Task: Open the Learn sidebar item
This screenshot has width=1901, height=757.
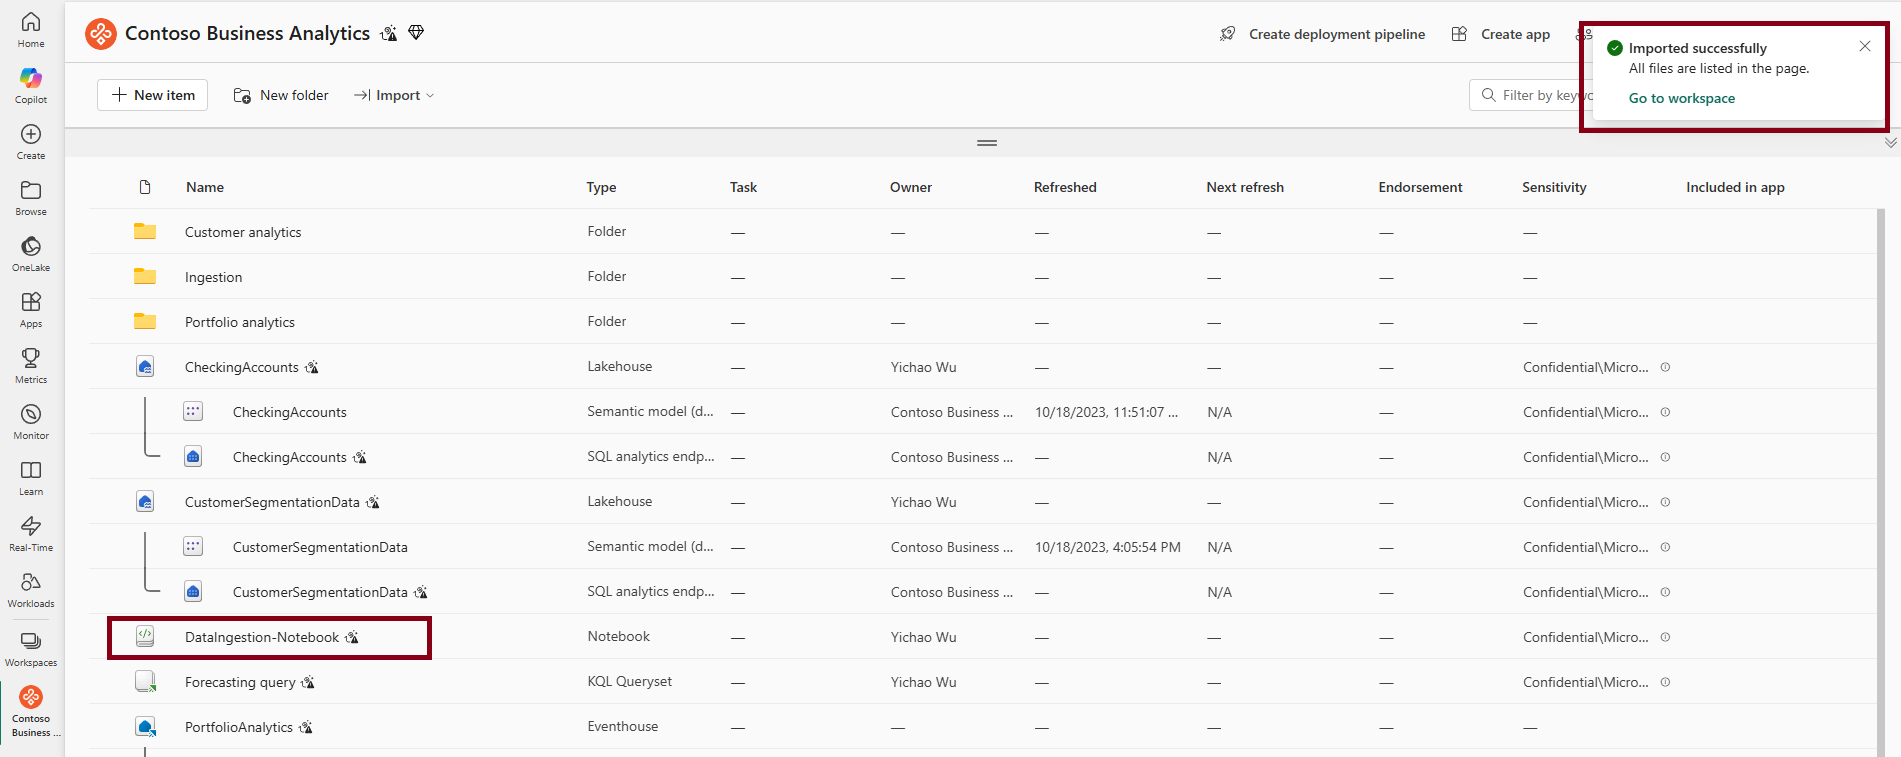Action: (x=31, y=477)
